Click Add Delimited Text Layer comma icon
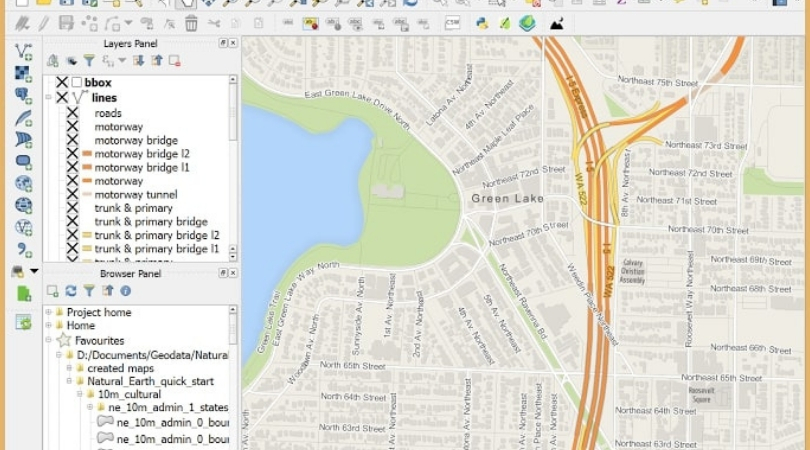This screenshot has width=810, height=450. click(x=23, y=250)
